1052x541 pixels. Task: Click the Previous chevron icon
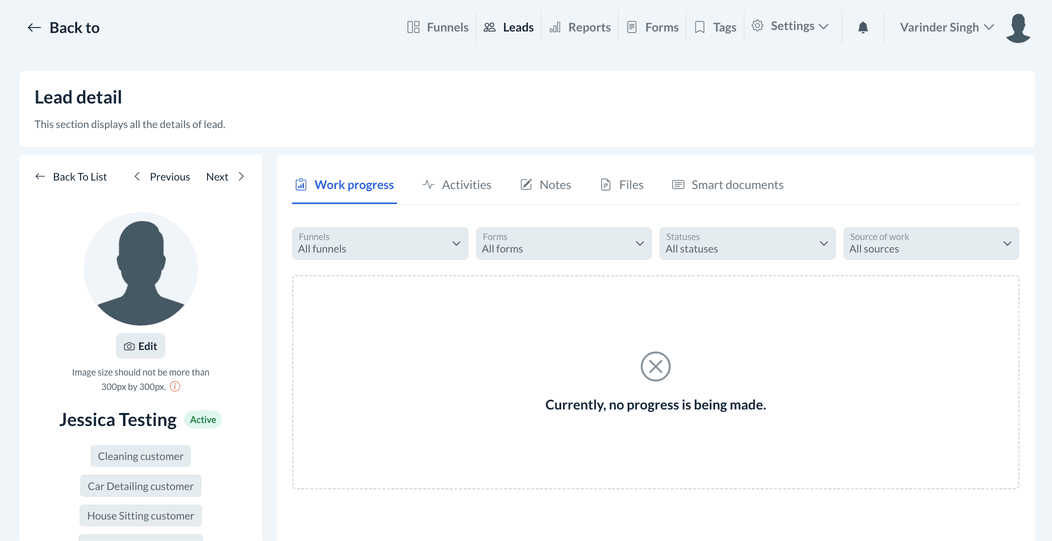(x=138, y=177)
